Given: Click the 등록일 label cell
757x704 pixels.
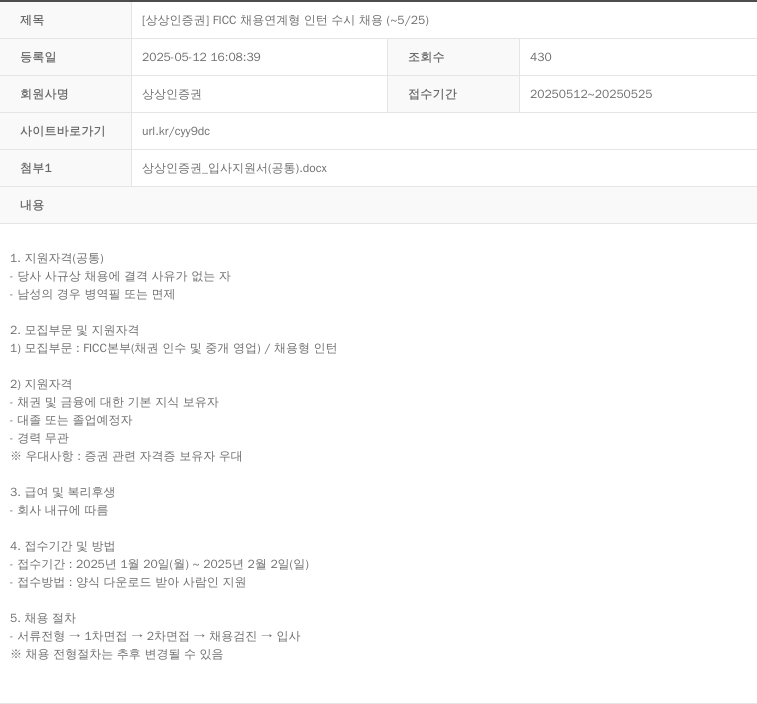Looking at the screenshot, I should coord(66,57).
